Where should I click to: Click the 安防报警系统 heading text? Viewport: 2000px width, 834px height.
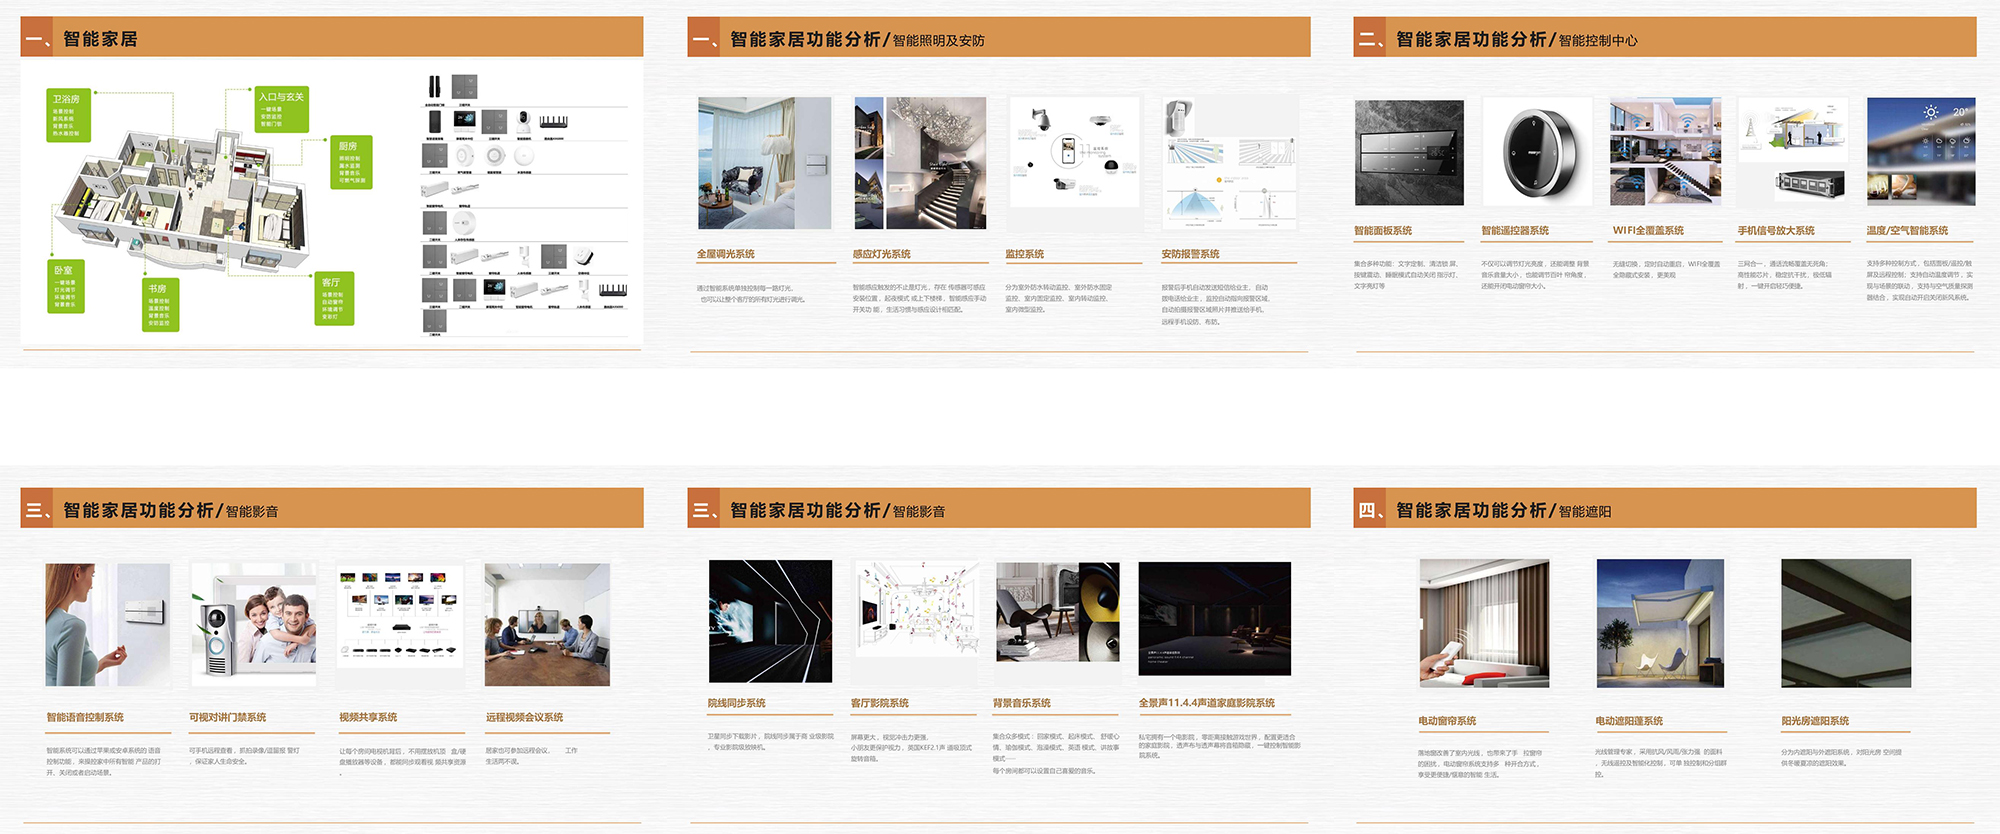click(1190, 254)
